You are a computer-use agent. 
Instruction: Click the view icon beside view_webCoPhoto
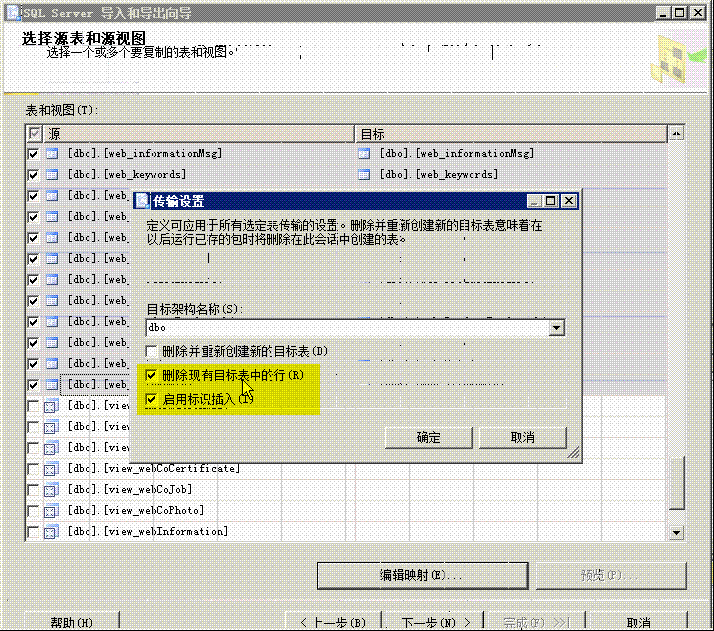(x=52, y=511)
